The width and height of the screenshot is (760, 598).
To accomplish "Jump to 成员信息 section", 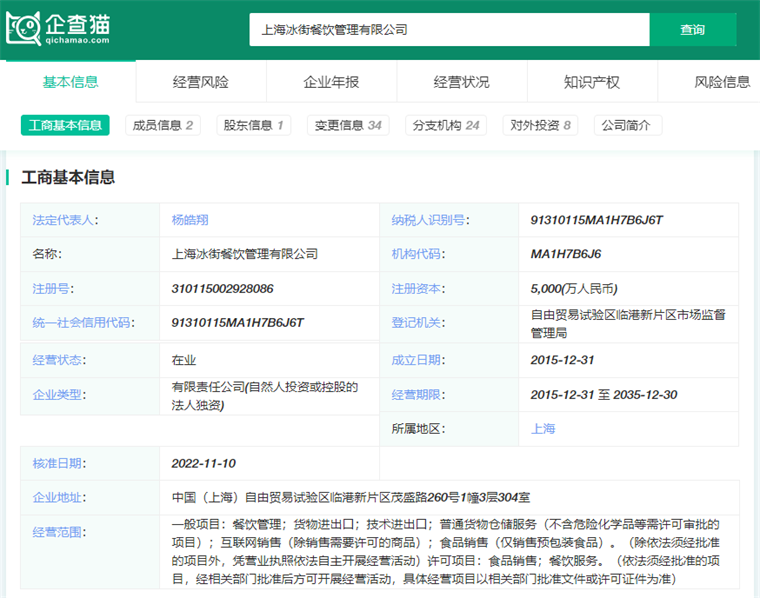I will [x=162, y=125].
